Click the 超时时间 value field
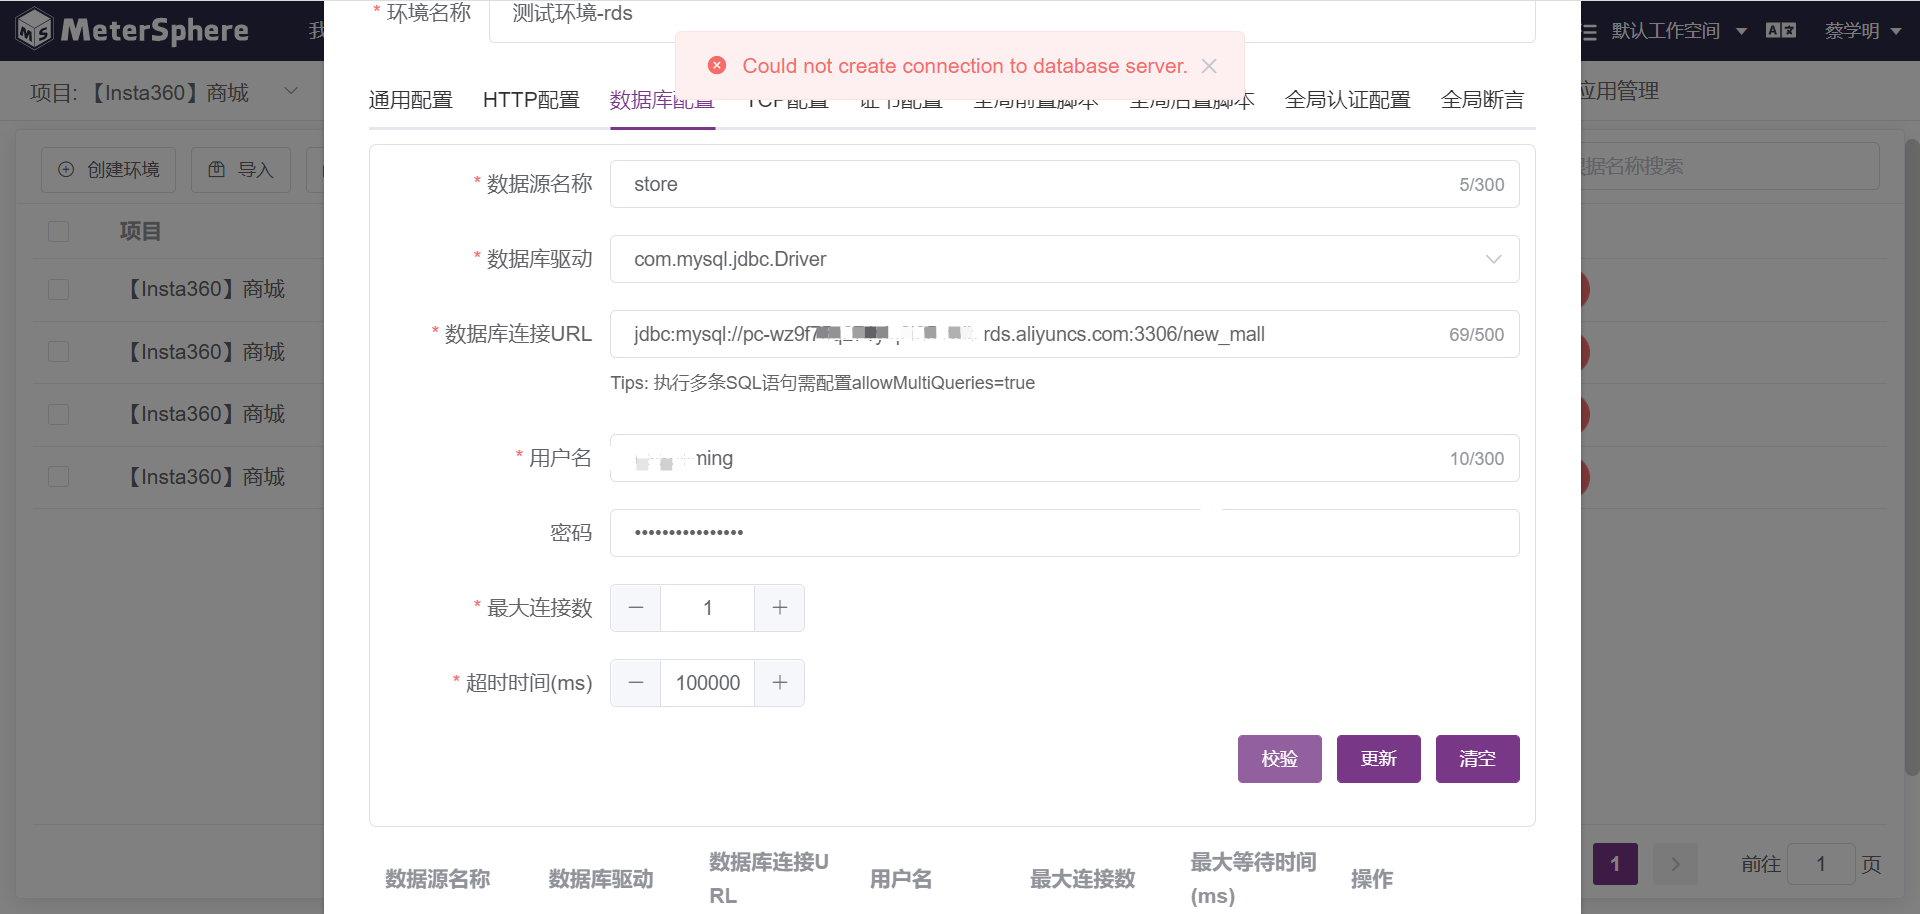This screenshot has width=1920, height=914. click(708, 683)
